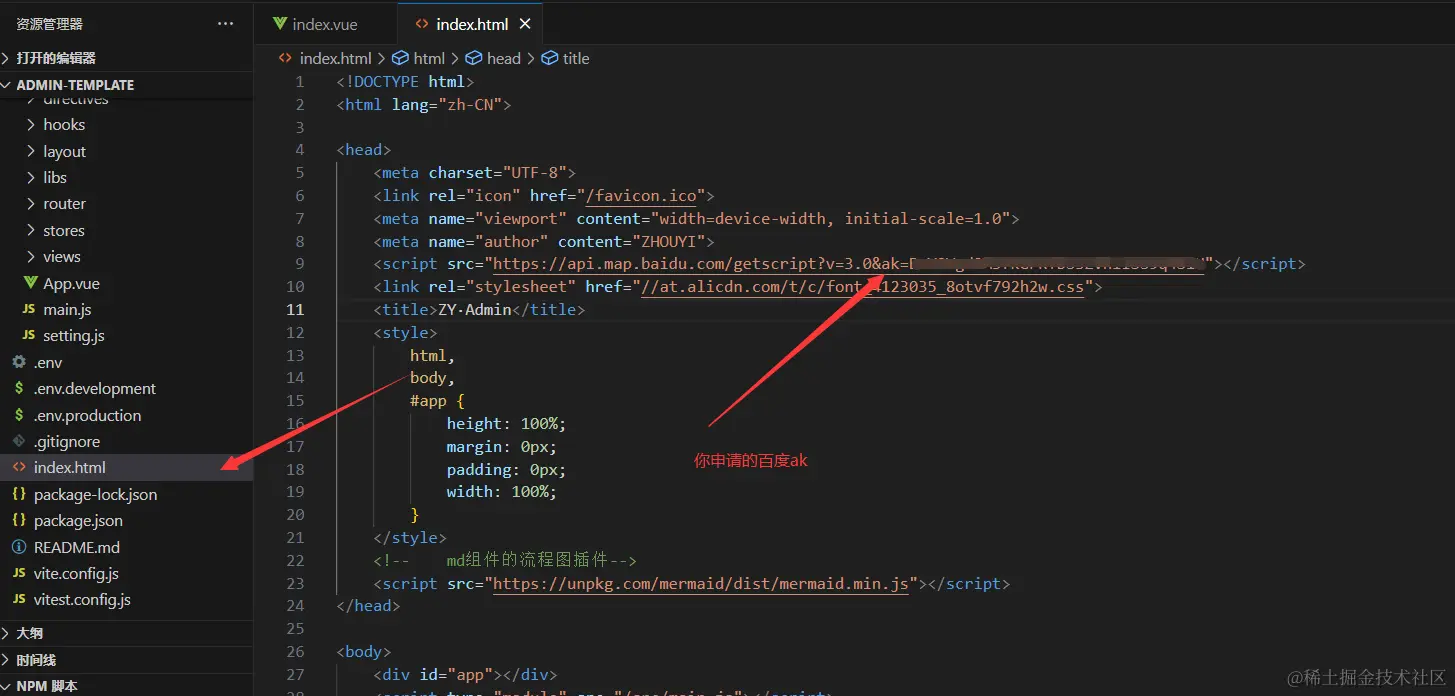Viewport: 1455px width, 696px height.
Task: Click the info icon beside README.md
Action: 18,547
